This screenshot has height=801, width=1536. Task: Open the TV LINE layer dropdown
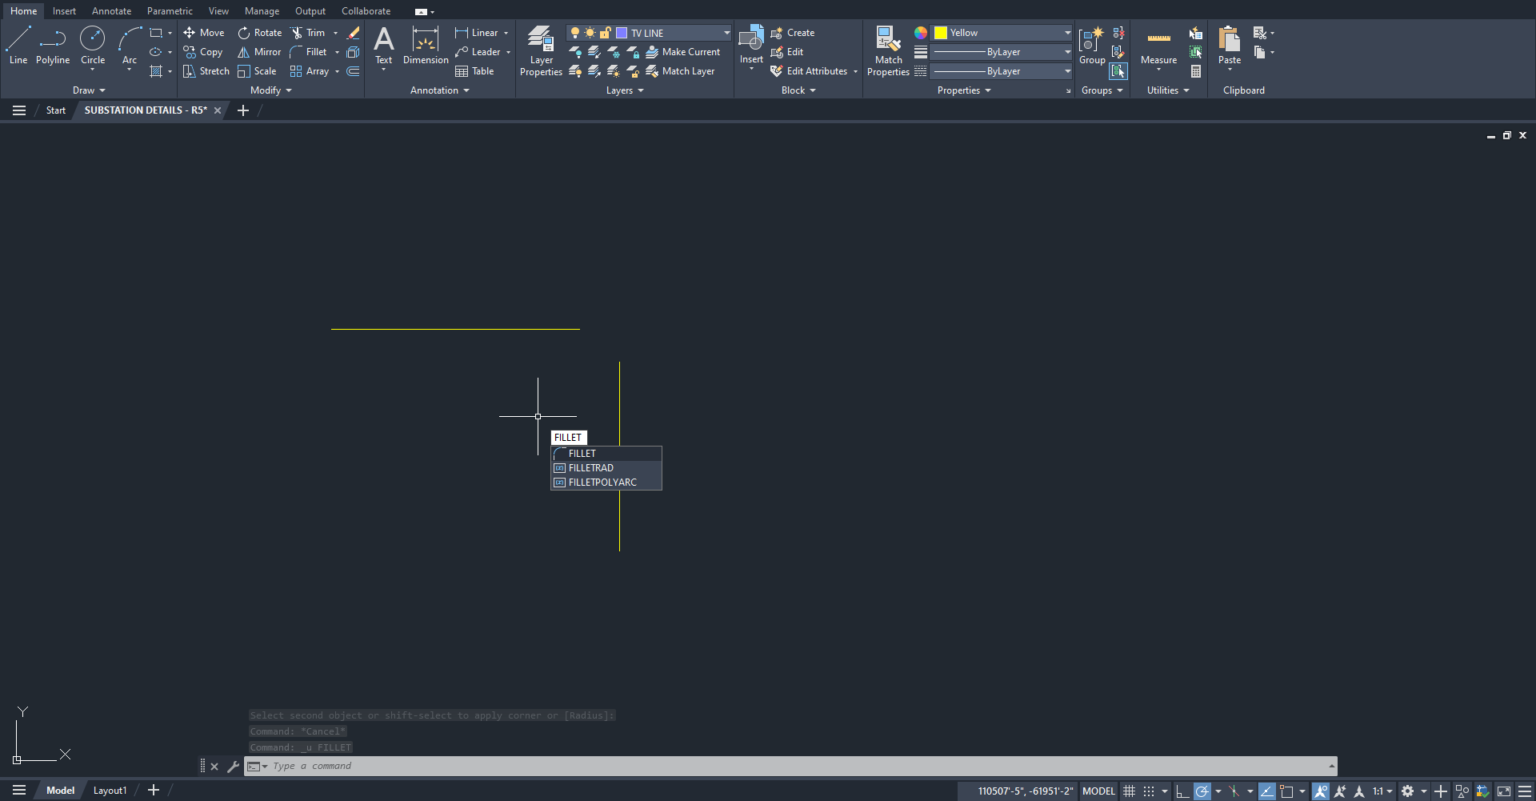[726, 32]
